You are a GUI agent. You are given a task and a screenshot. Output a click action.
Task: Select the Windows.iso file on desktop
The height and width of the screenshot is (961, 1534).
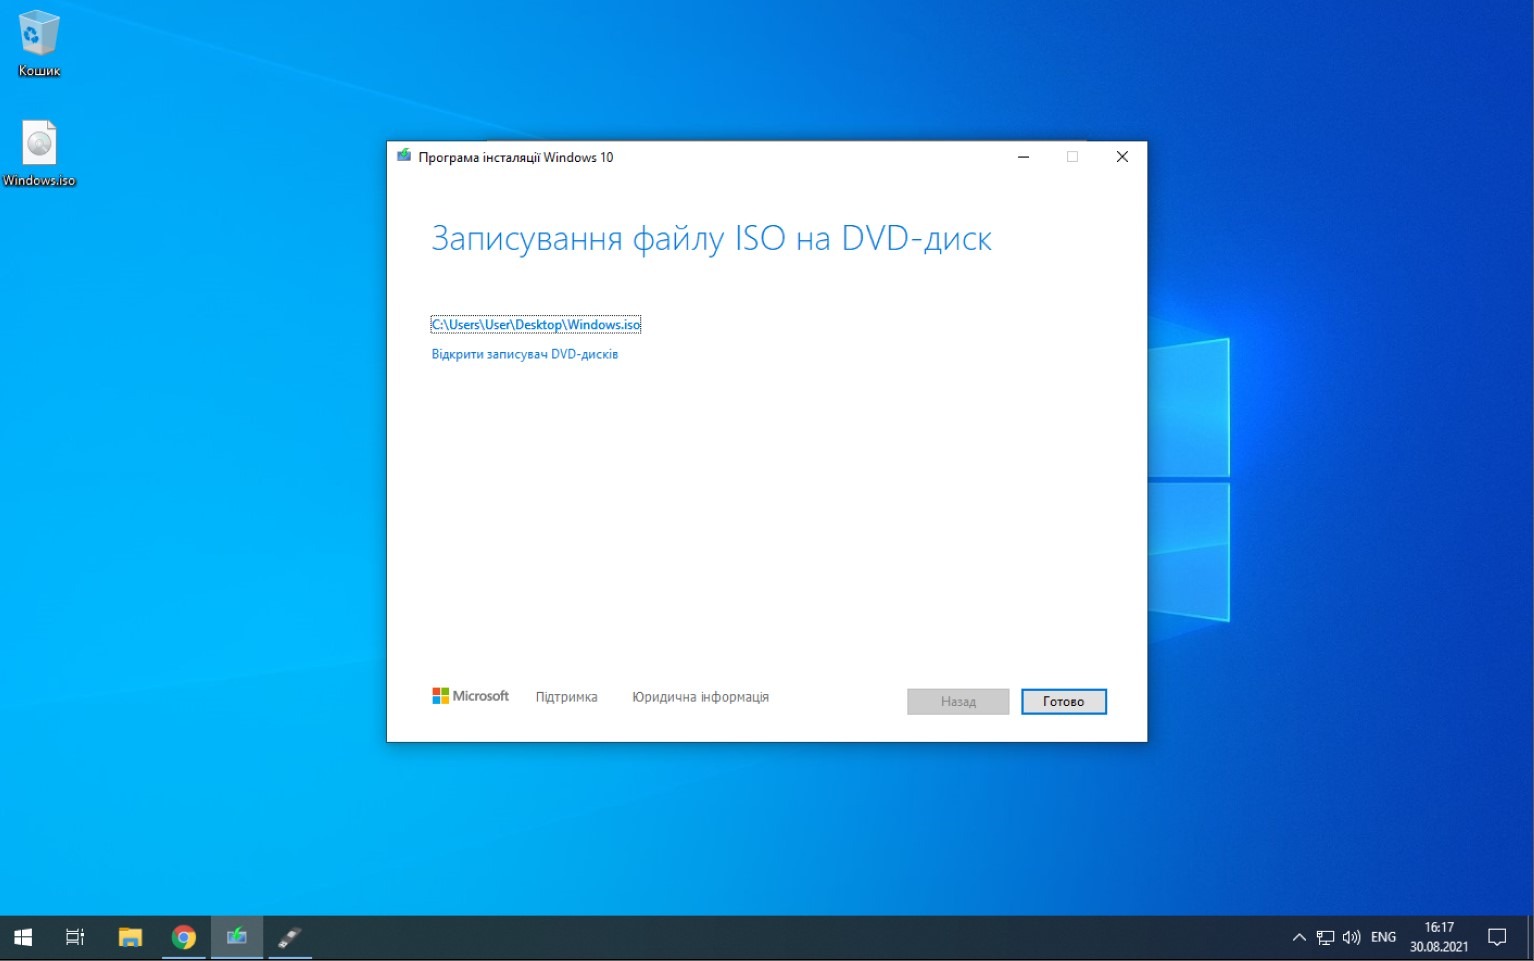pos(39,154)
